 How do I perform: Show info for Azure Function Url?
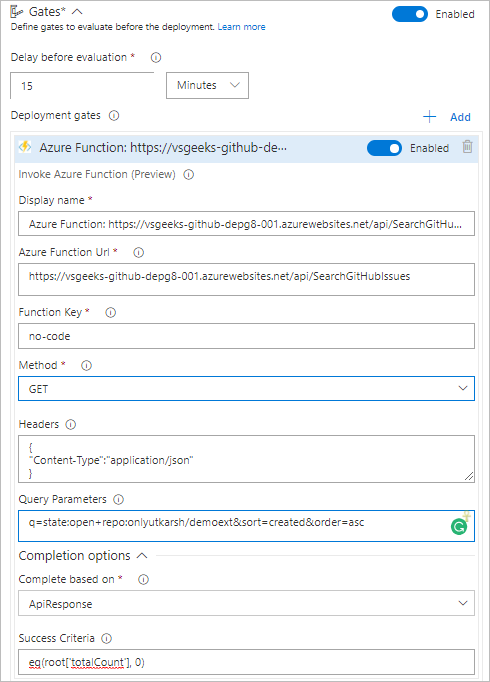[x=138, y=252]
